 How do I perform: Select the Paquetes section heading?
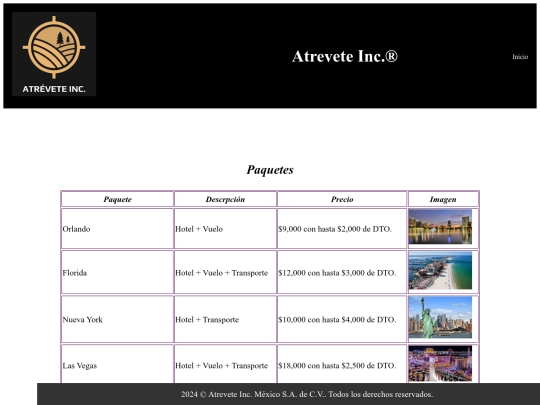tap(270, 169)
